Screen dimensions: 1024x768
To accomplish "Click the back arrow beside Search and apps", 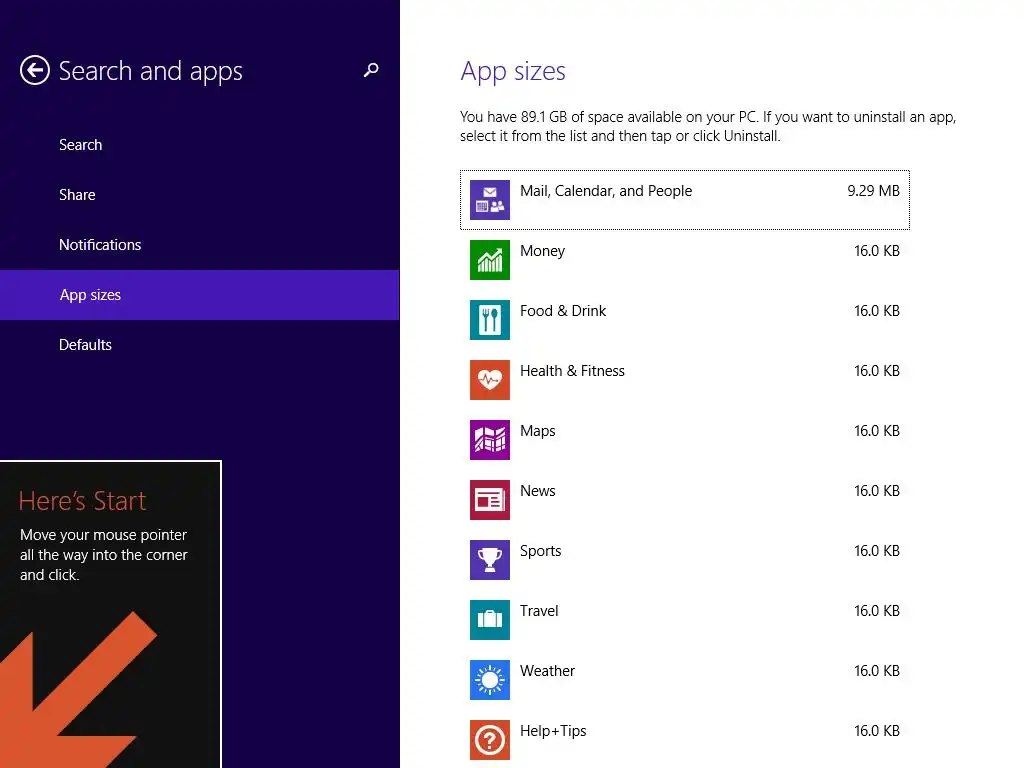I will pyautogui.click(x=35, y=70).
